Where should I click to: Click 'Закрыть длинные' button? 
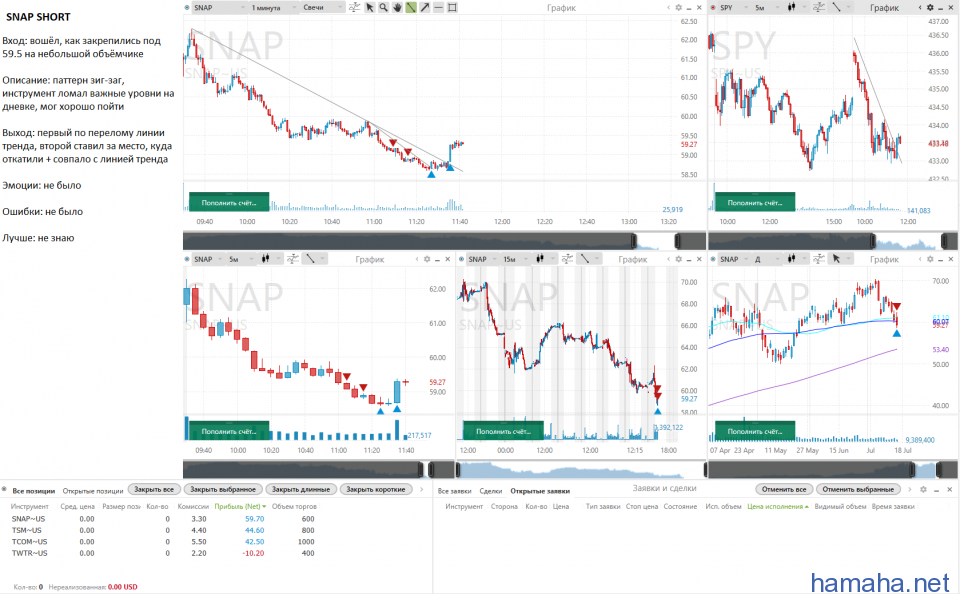click(x=301, y=489)
